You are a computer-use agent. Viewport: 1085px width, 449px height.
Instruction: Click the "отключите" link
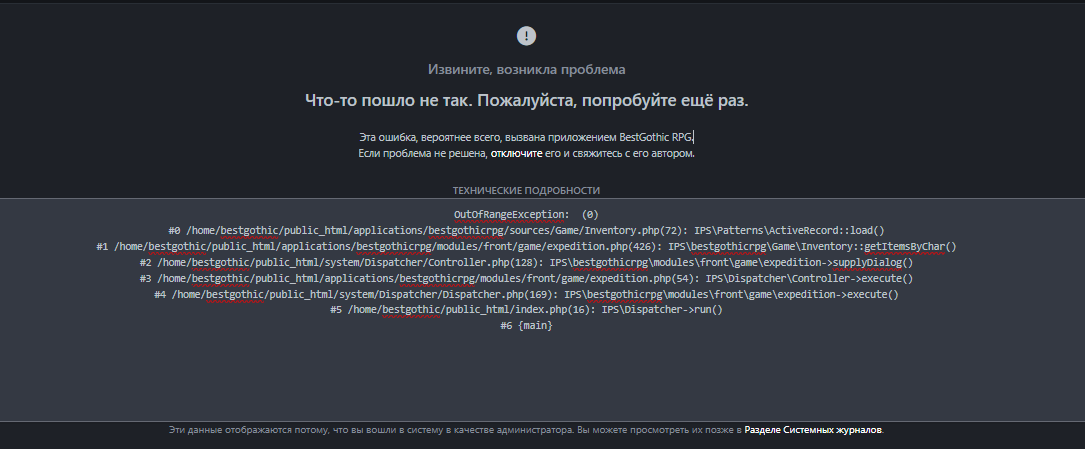click(x=516, y=154)
